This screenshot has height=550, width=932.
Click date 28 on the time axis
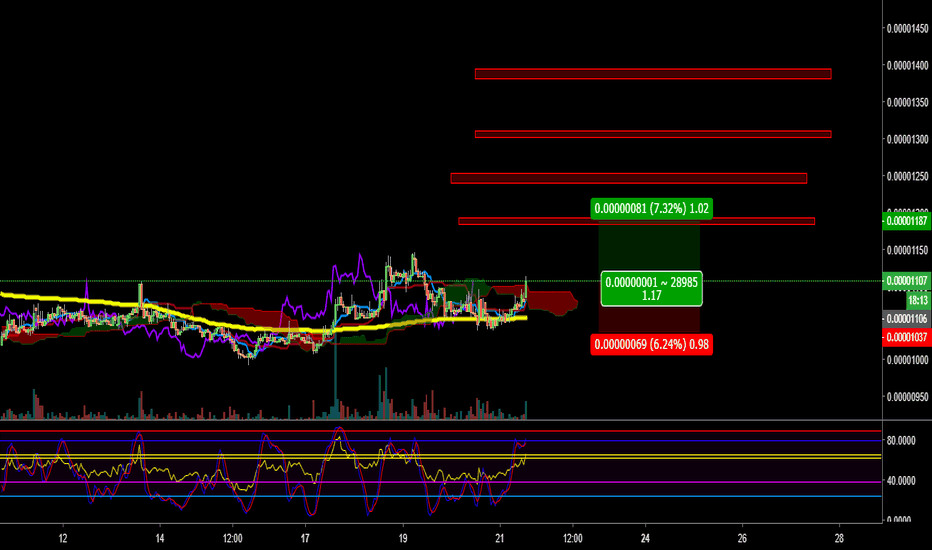pos(839,538)
